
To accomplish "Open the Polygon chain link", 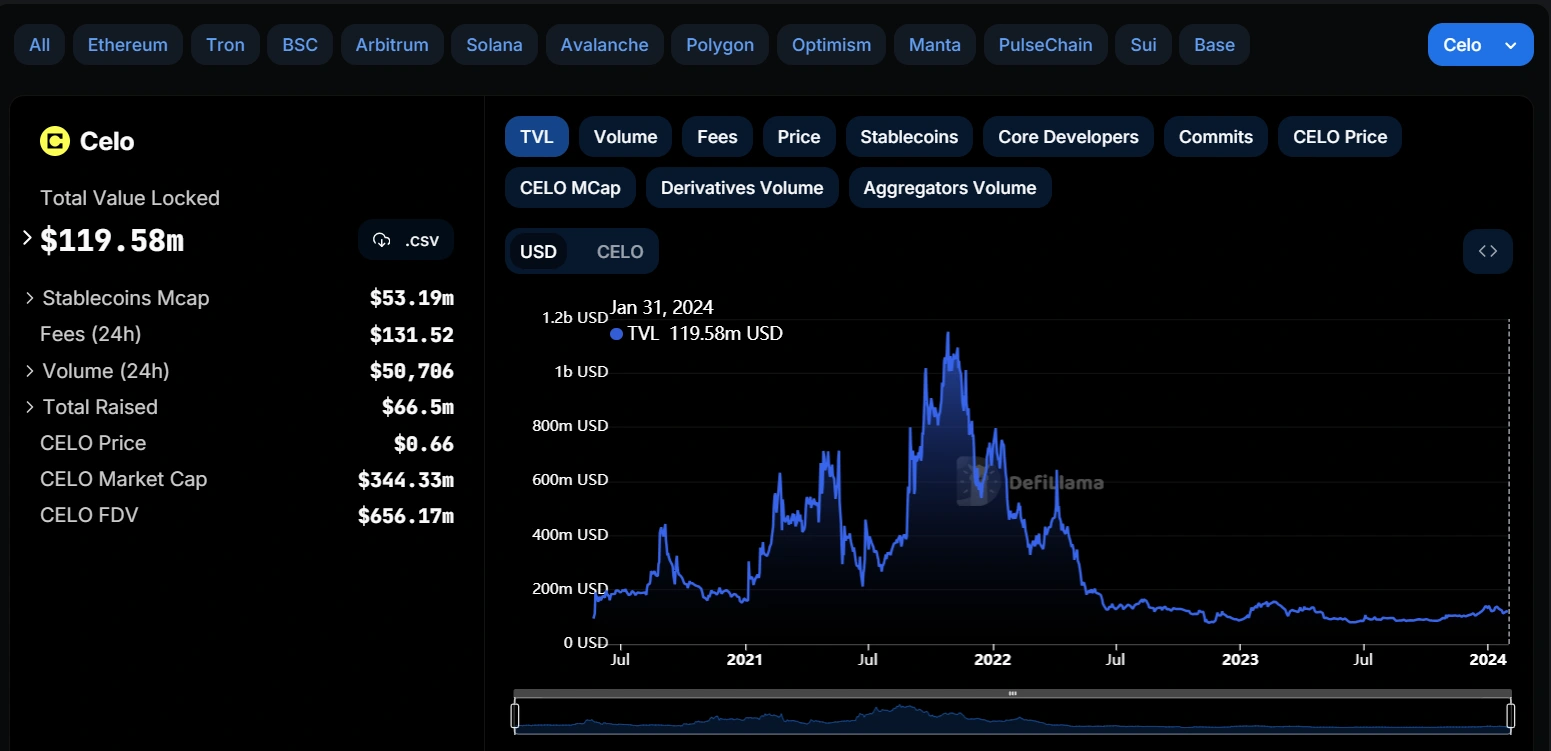I will pos(720,45).
